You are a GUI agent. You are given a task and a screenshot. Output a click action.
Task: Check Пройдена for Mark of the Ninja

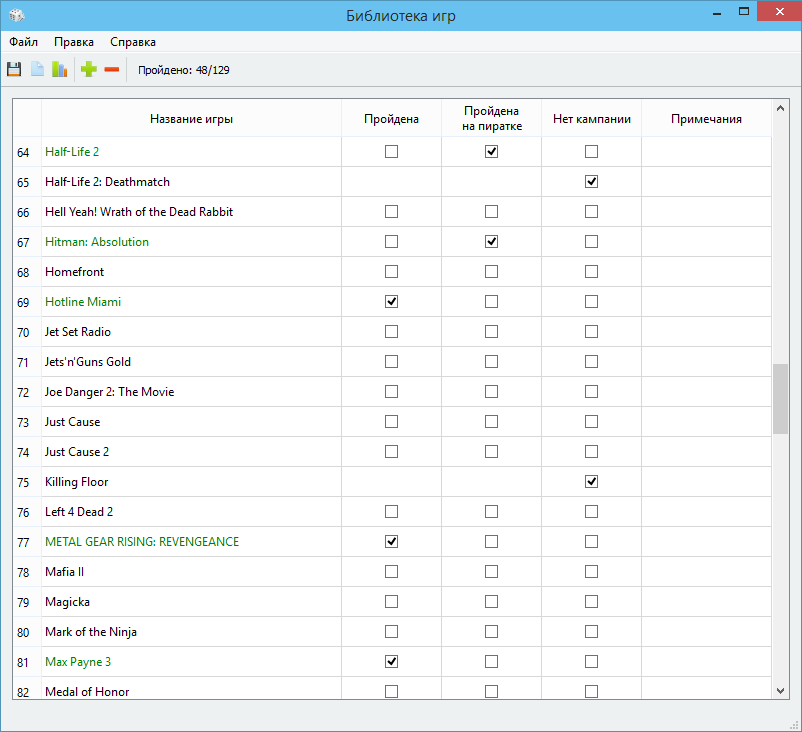tap(391, 632)
